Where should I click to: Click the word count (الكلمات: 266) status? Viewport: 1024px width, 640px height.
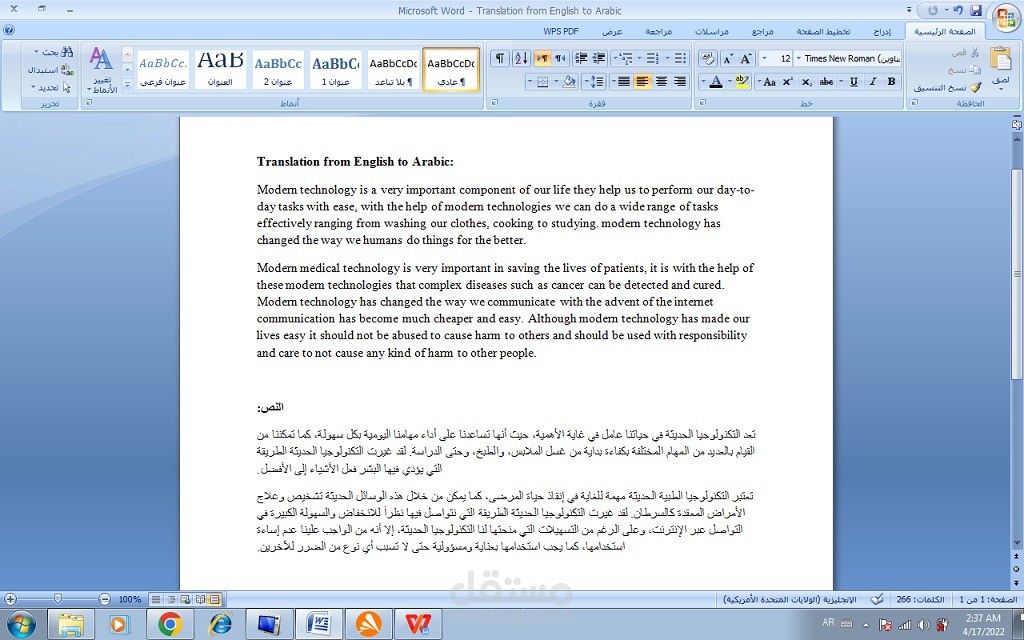point(919,599)
